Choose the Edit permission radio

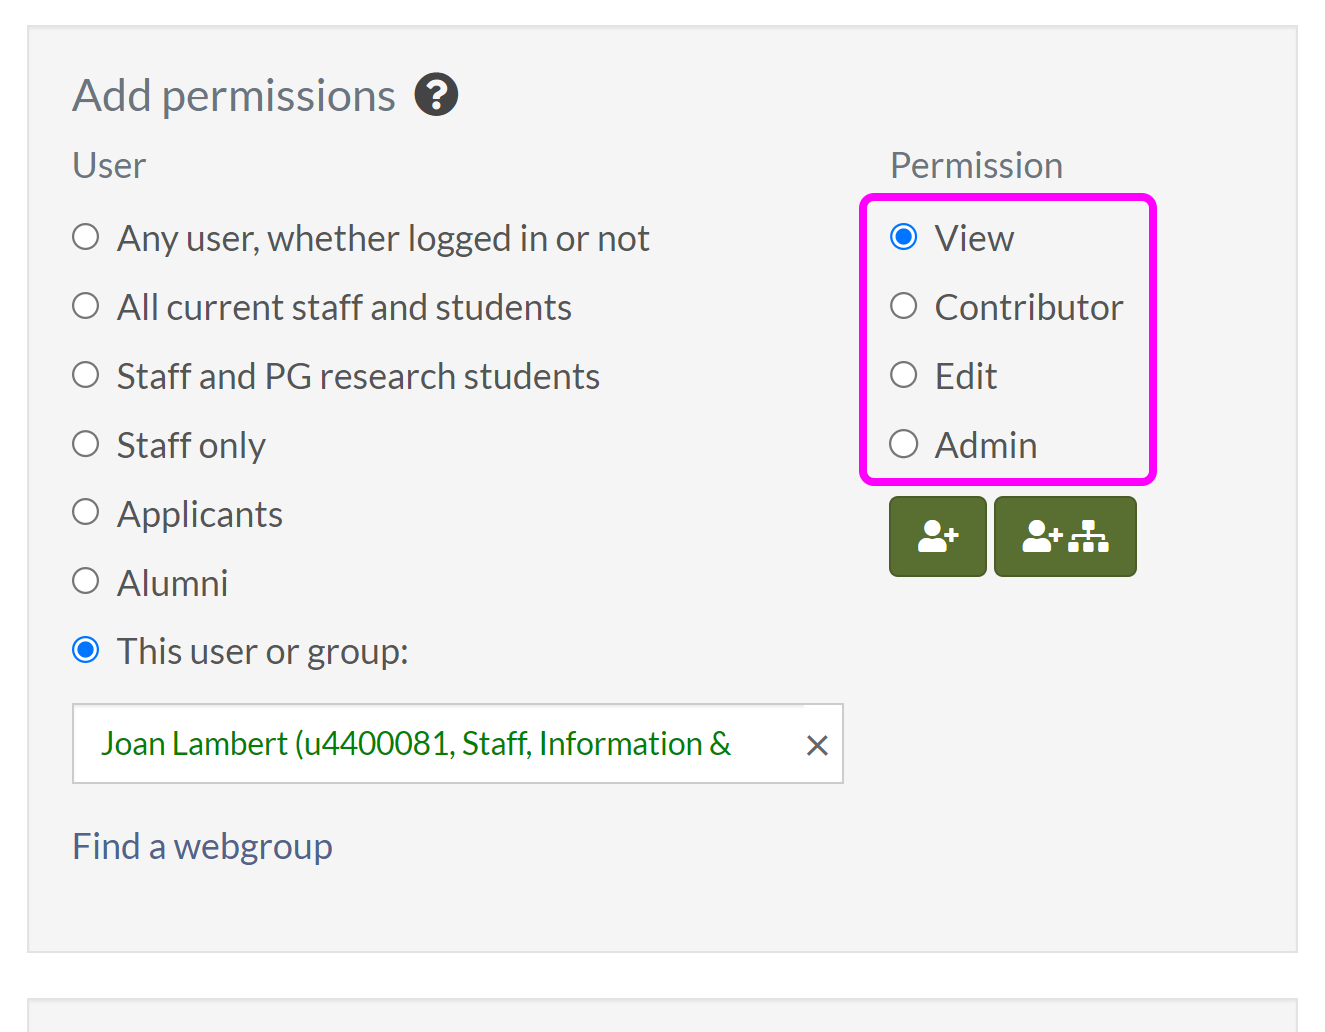coord(904,375)
